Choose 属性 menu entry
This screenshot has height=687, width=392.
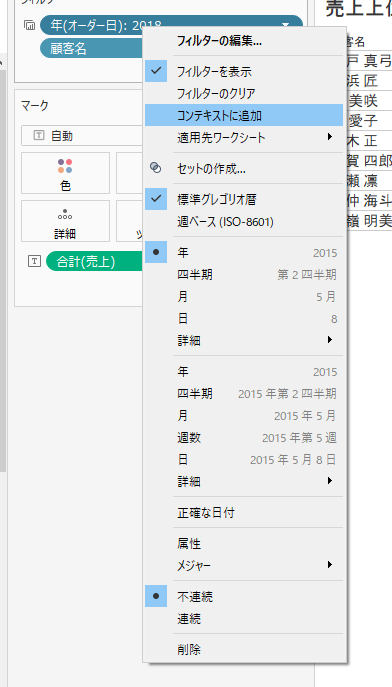point(244,544)
